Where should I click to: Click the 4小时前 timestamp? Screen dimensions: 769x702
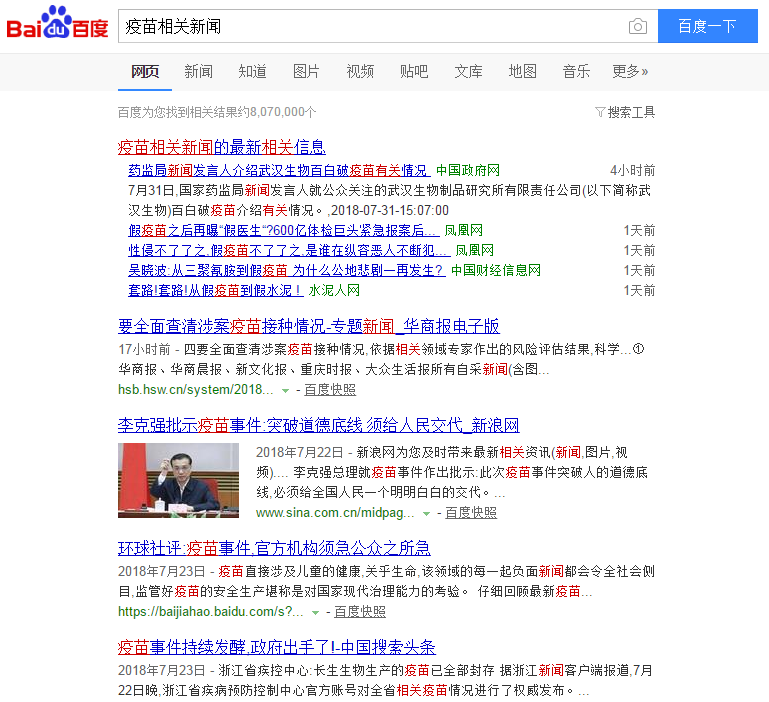[x=633, y=171]
